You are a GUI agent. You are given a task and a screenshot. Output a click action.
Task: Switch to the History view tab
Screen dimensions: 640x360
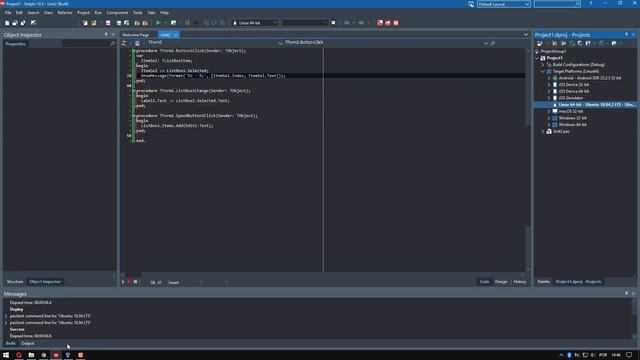[x=520, y=282]
